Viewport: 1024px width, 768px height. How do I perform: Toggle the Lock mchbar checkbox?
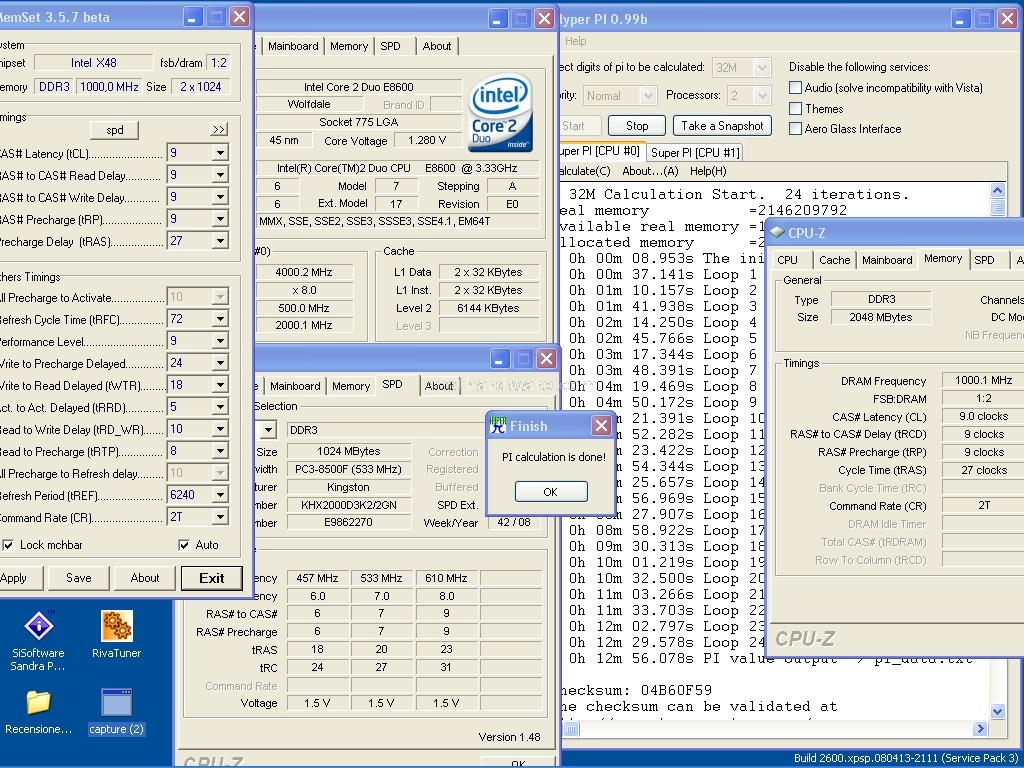8,545
